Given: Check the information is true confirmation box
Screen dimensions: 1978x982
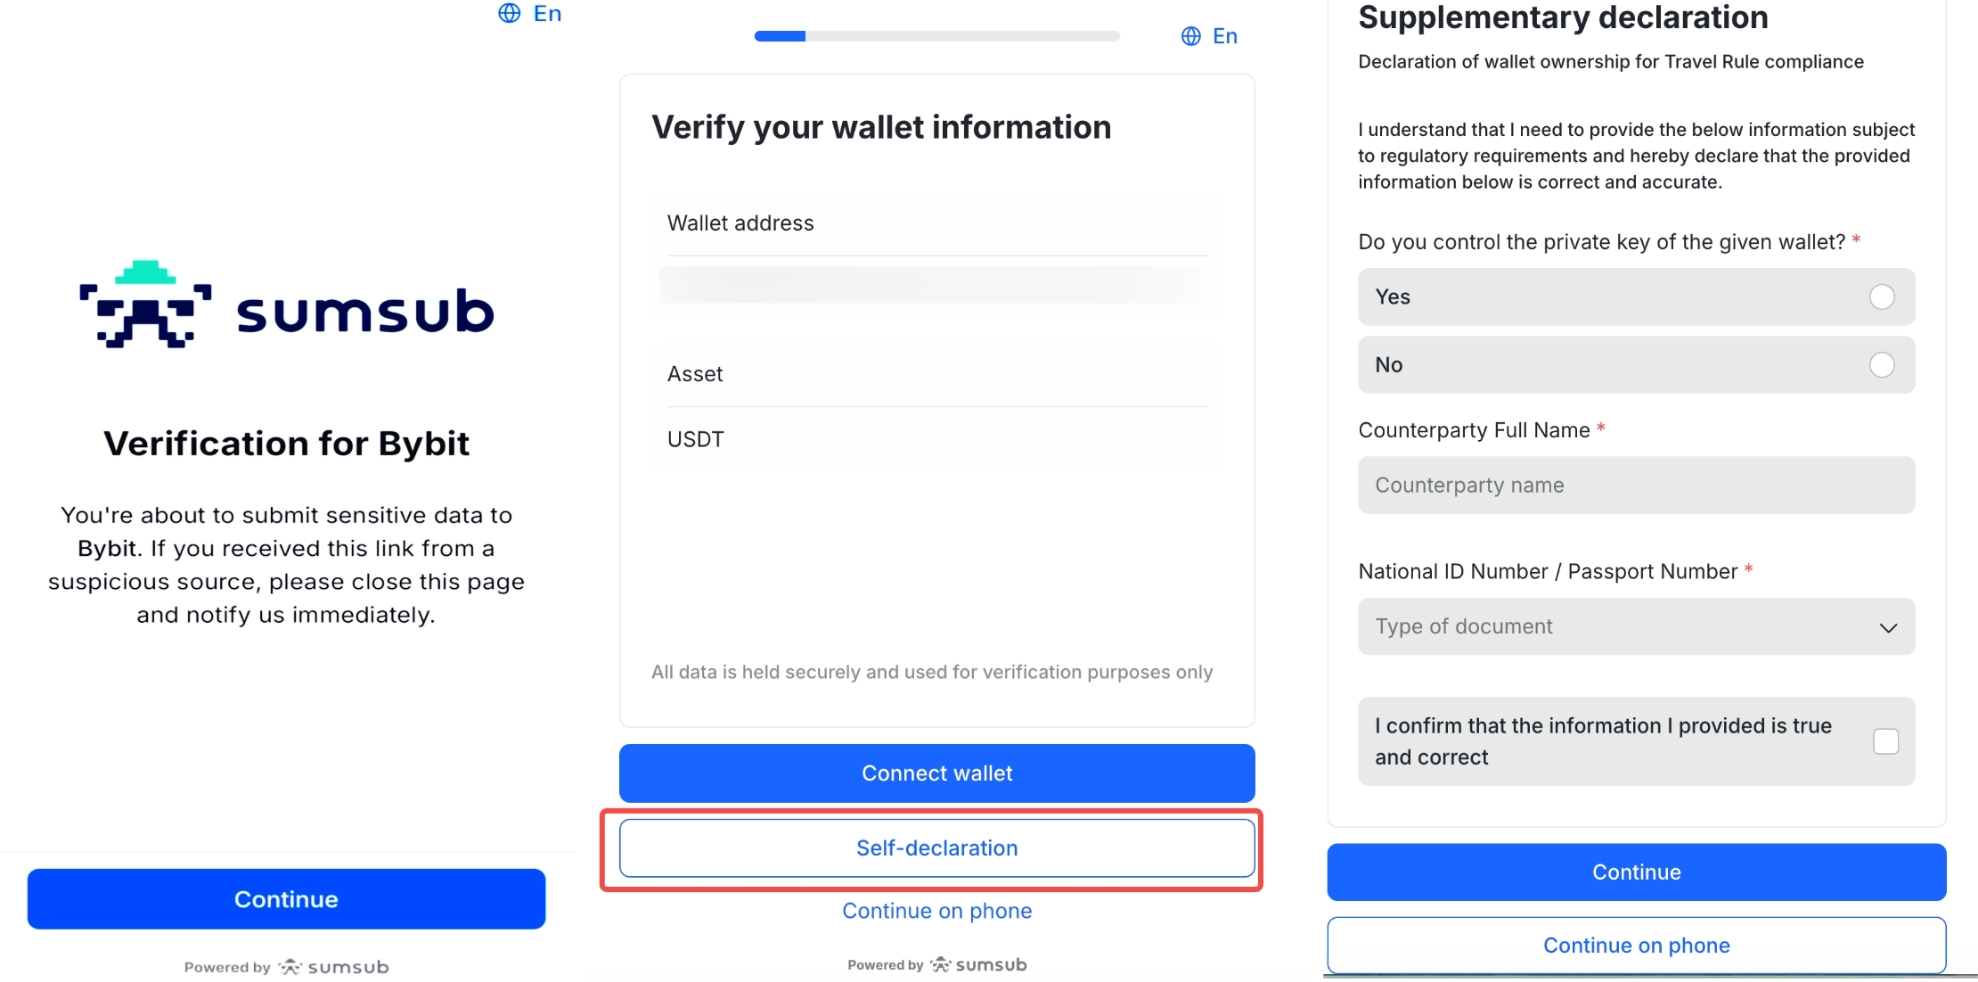Looking at the screenshot, I should (1885, 741).
